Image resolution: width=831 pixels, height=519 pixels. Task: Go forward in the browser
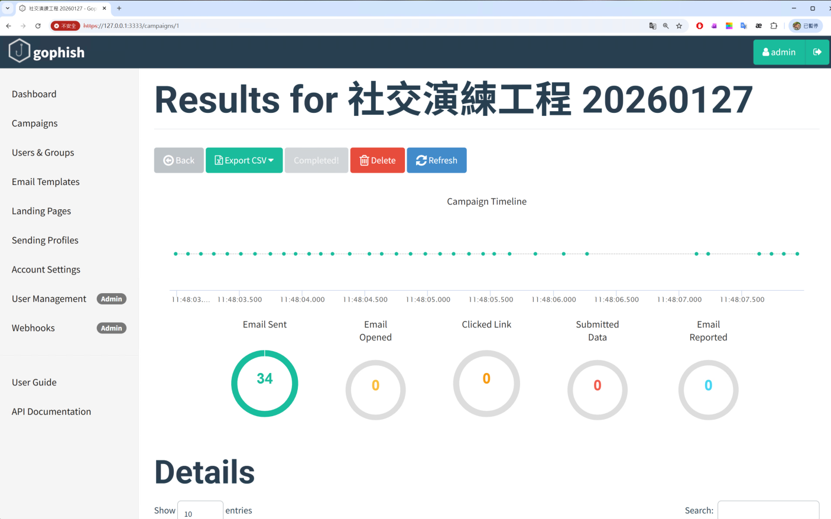23,25
